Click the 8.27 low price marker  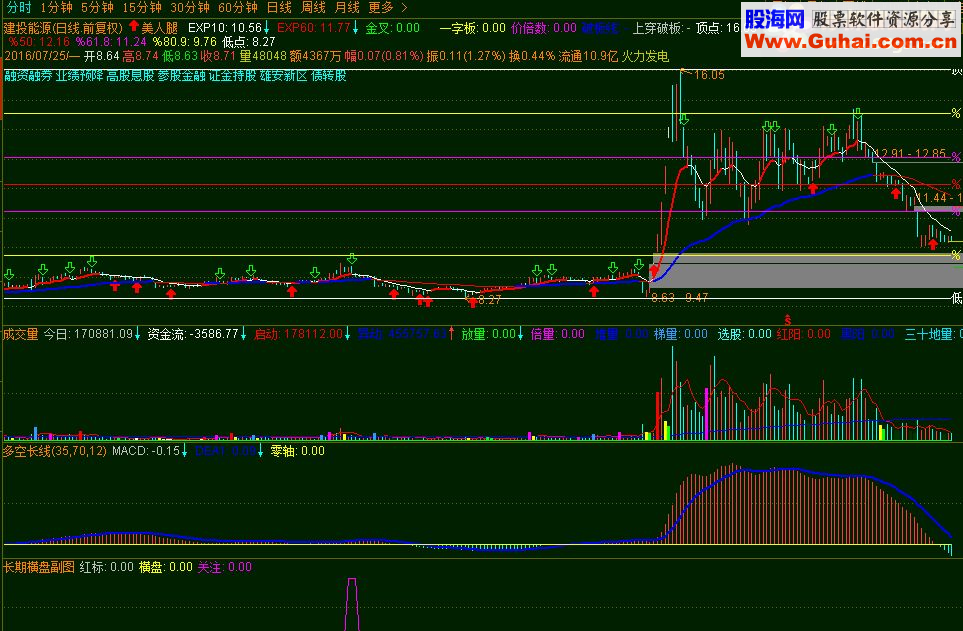point(489,300)
